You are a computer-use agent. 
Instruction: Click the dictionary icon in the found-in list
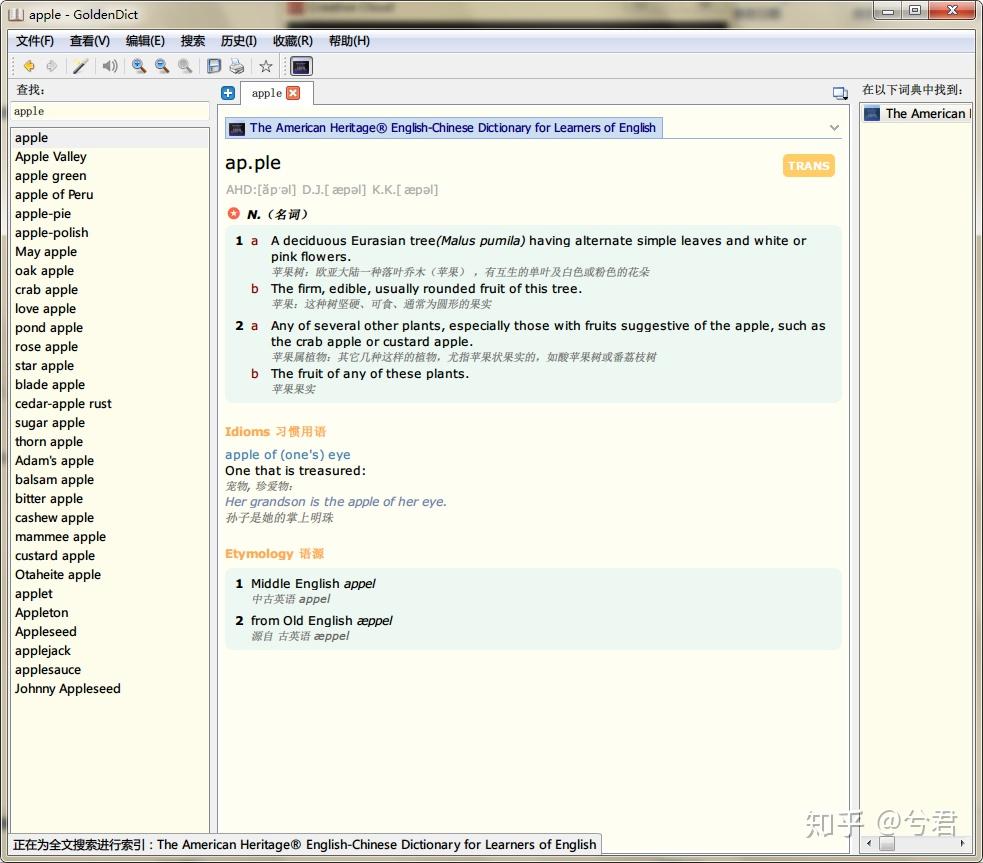(x=871, y=114)
